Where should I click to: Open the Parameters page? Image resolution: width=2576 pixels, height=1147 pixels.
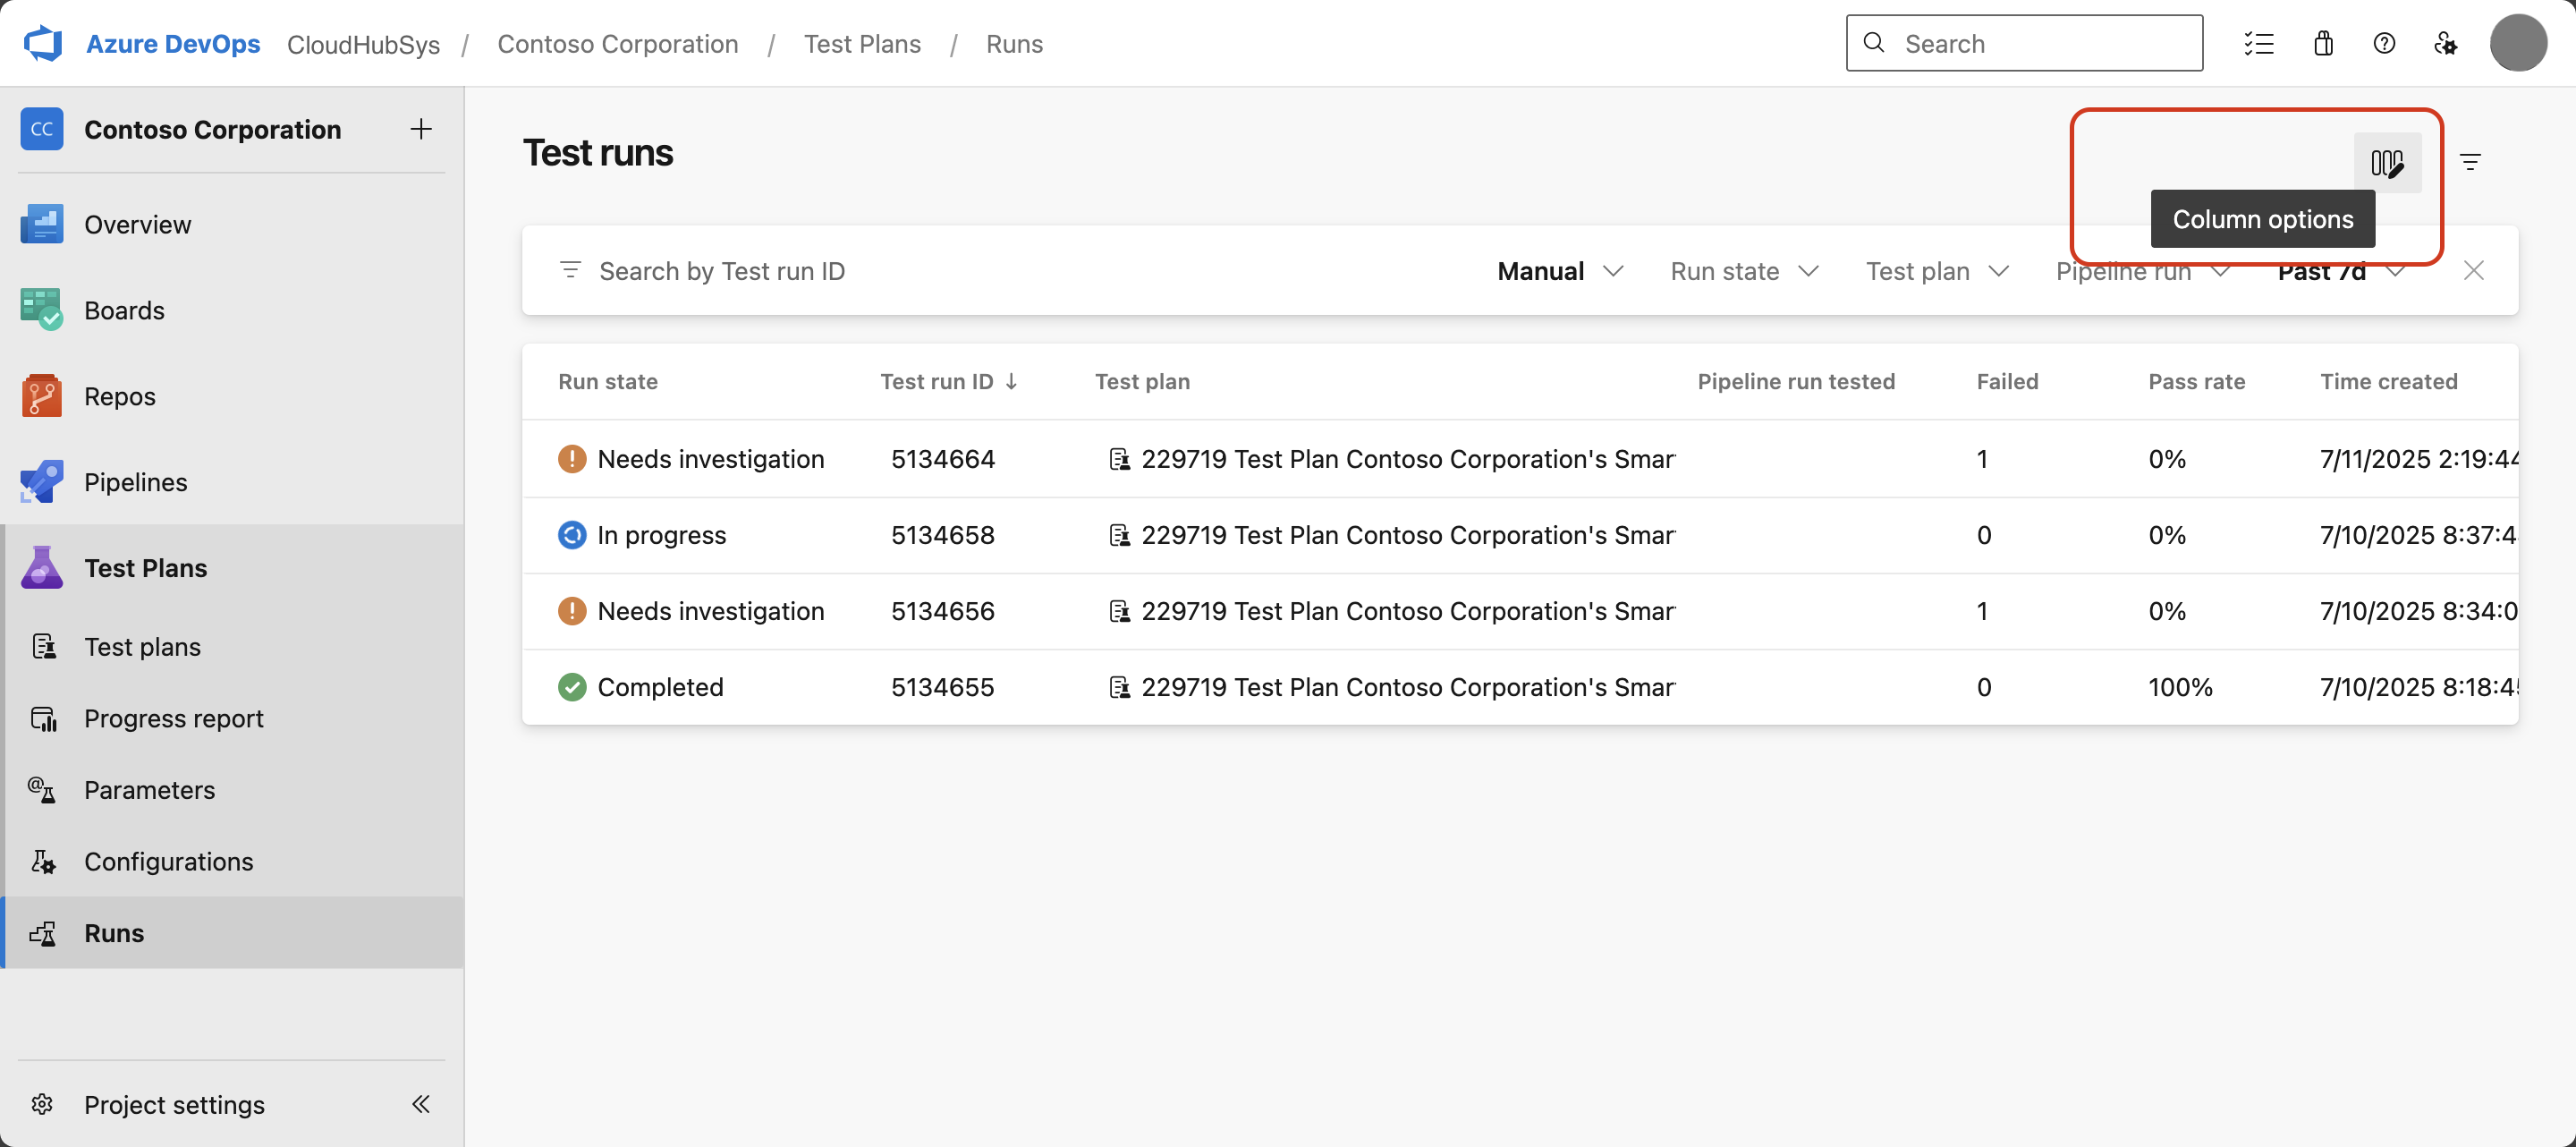pyautogui.click(x=149, y=790)
